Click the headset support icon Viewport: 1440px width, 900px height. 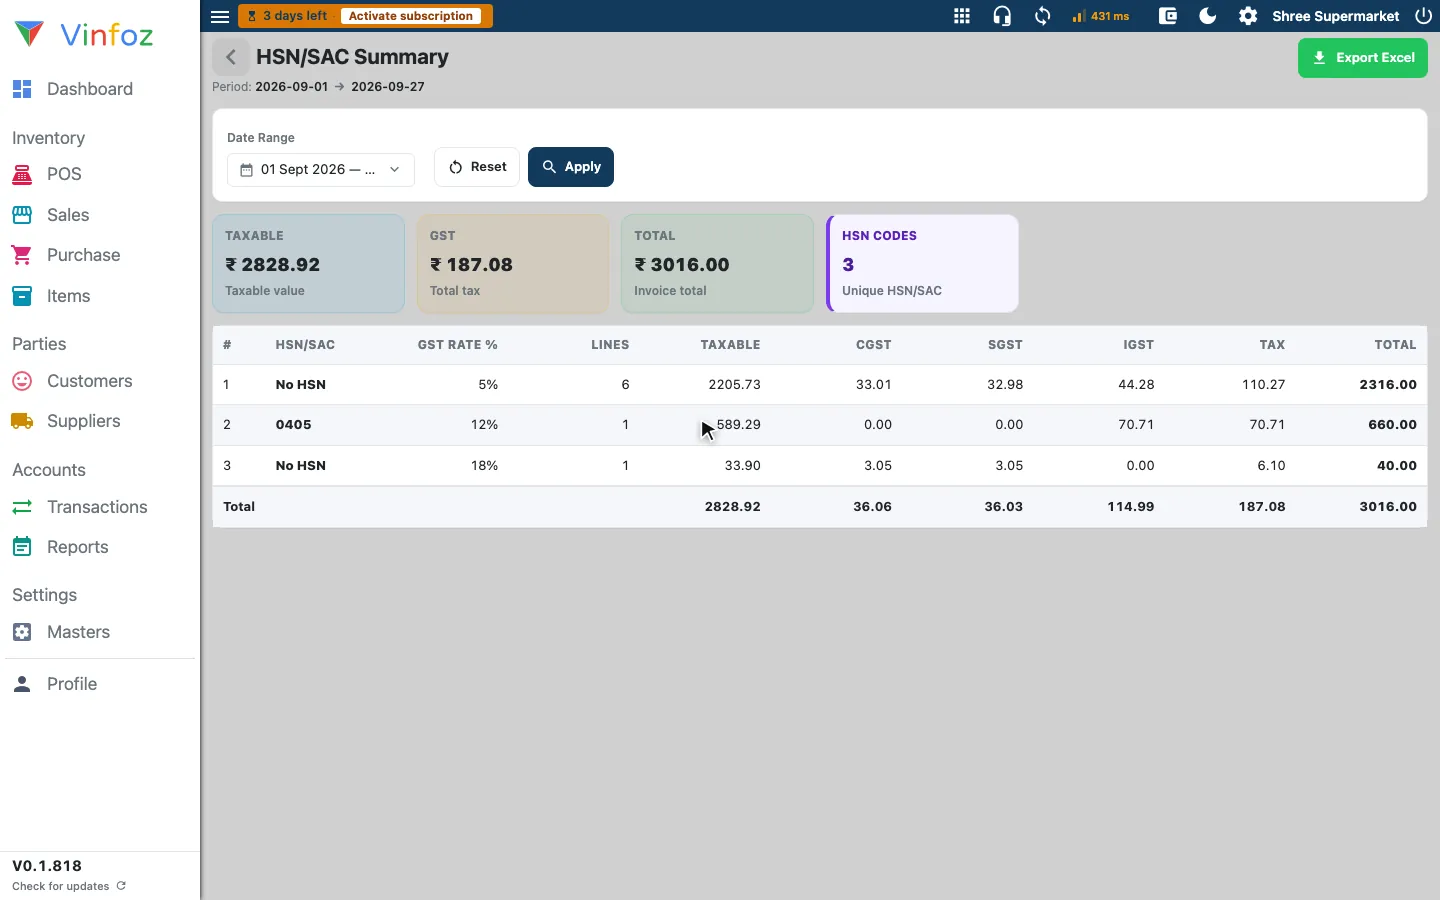(x=1002, y=16)
